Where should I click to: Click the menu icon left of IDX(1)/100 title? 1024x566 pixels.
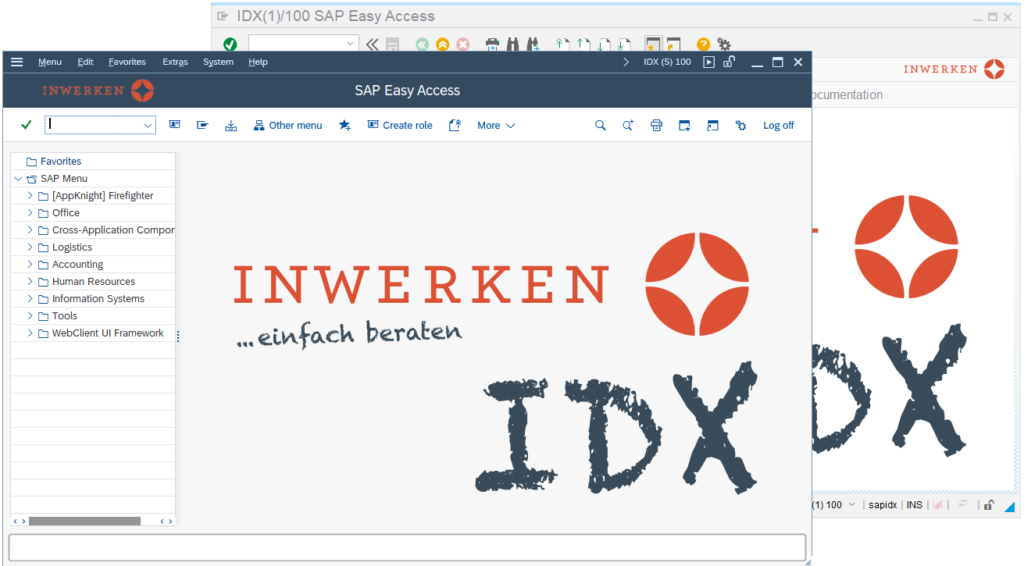click(x=223, y=16)
